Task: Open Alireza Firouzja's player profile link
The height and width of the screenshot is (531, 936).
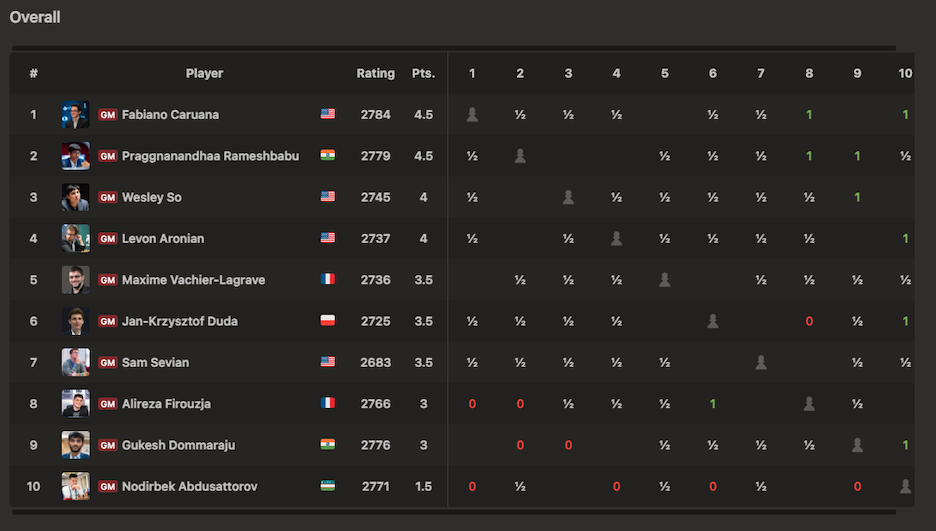Action: 166,404
